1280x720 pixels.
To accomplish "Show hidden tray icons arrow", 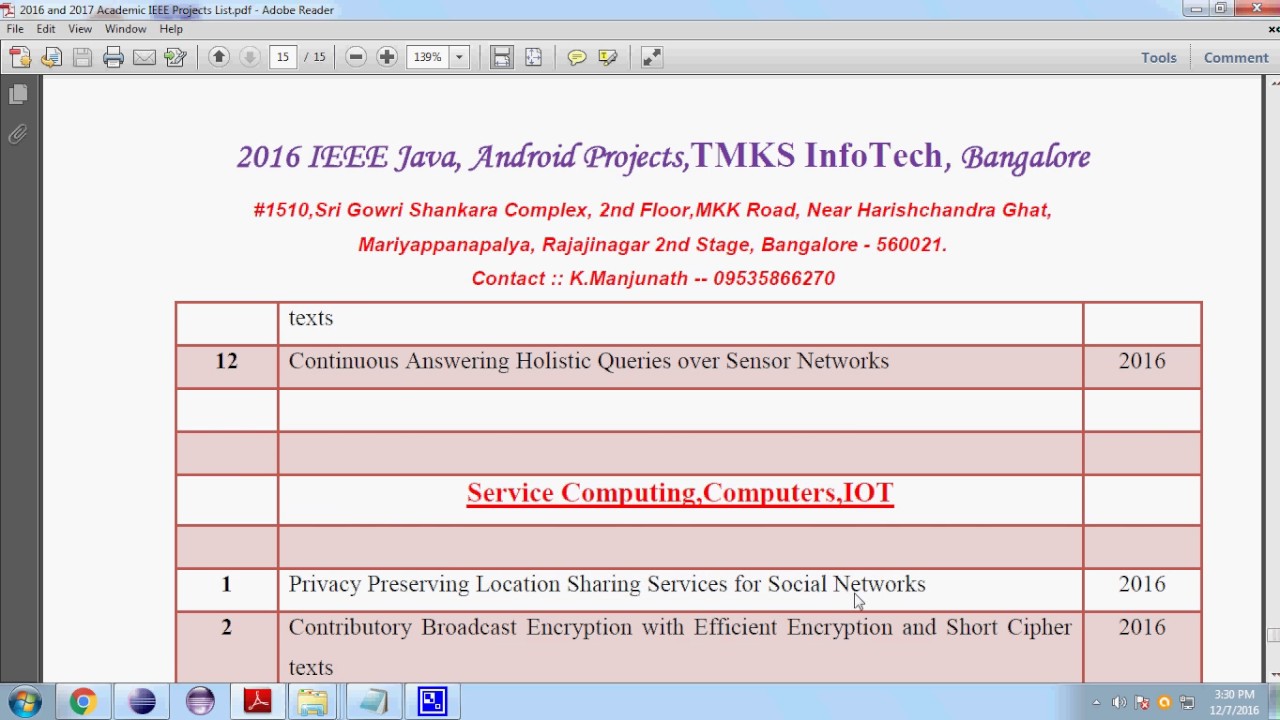I will click(x=1096, y=703).
